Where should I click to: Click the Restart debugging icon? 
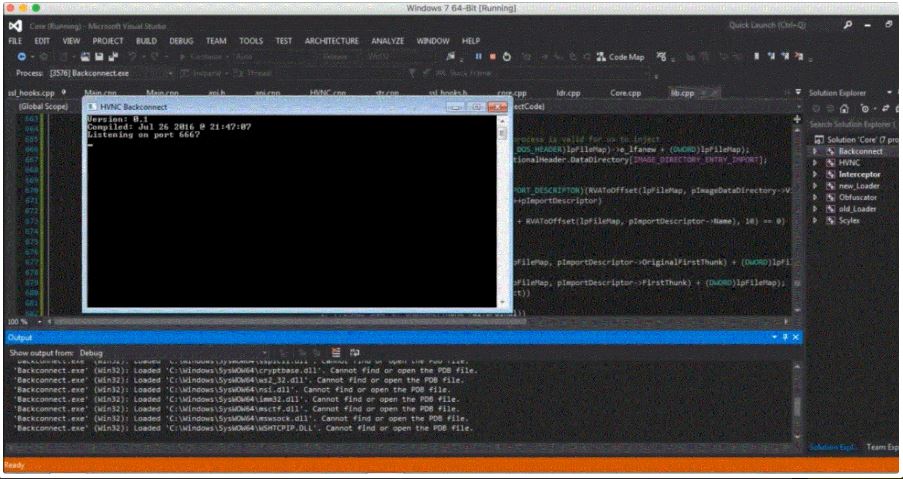tap(507, 57)
